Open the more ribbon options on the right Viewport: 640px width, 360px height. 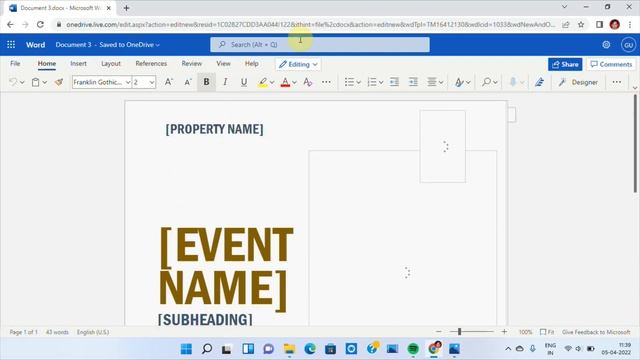click(617, 82)
